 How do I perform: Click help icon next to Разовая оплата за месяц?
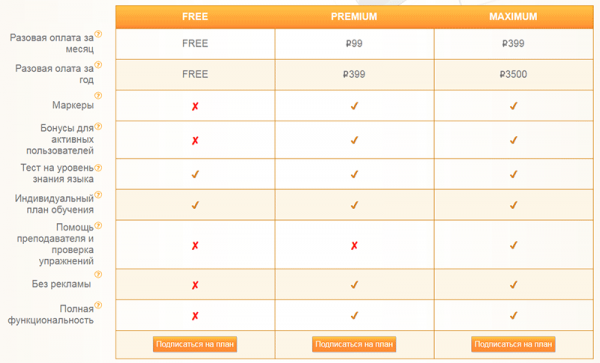point(98,34)
